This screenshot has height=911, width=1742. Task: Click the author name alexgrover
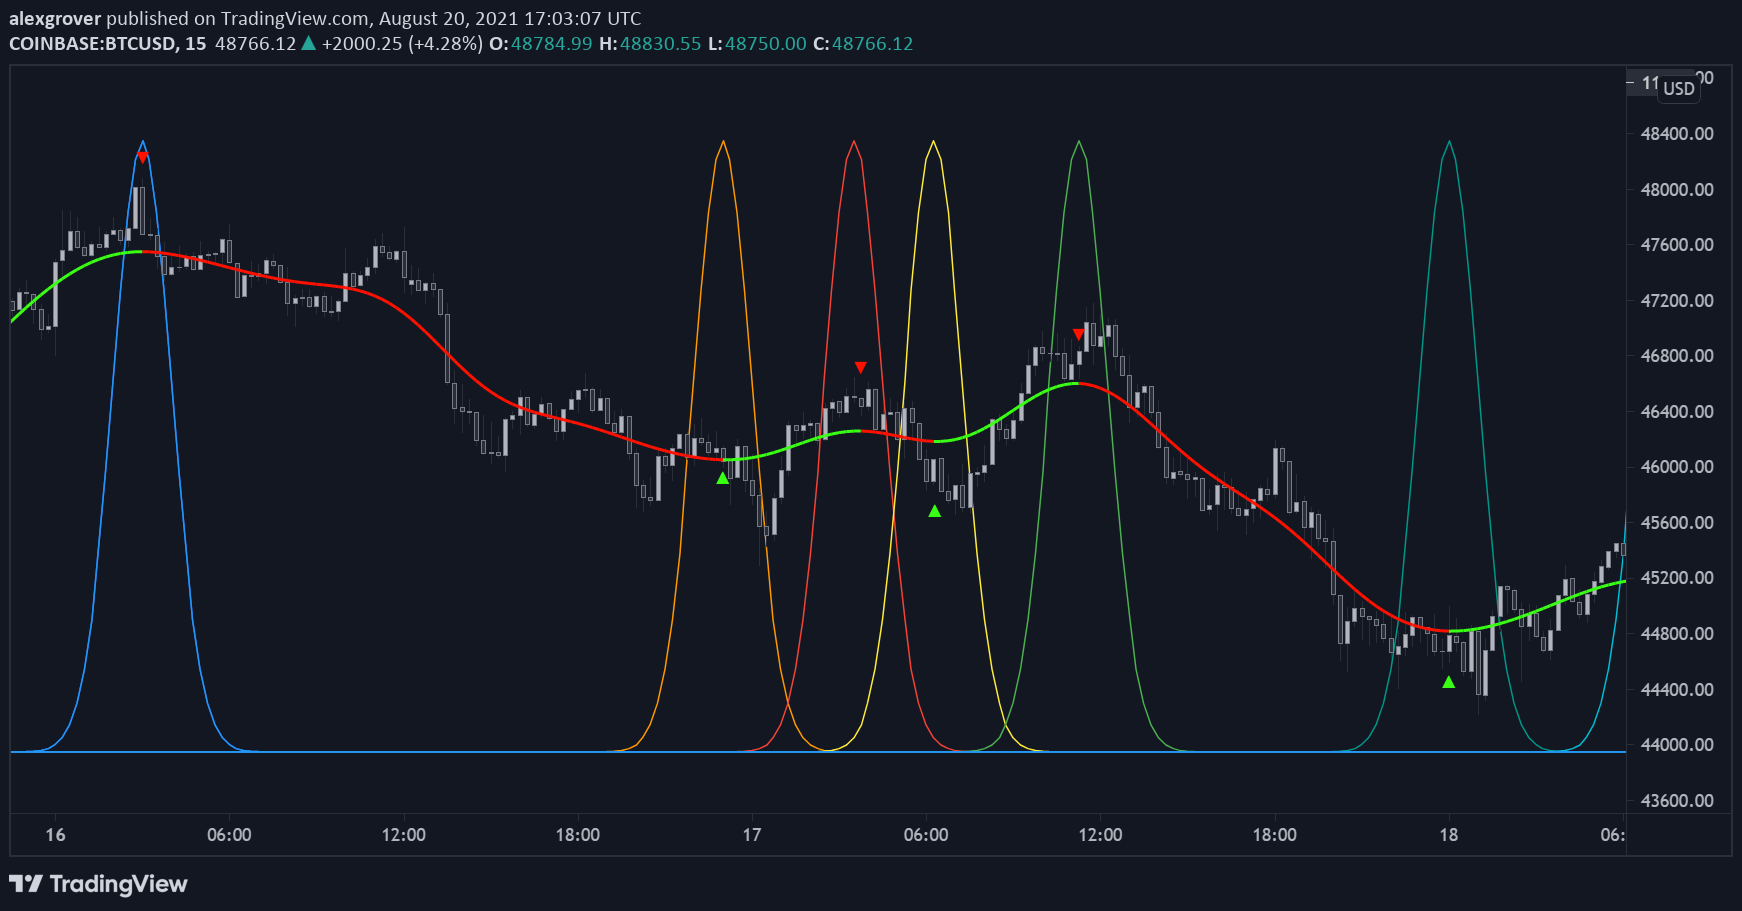[55, 18]
